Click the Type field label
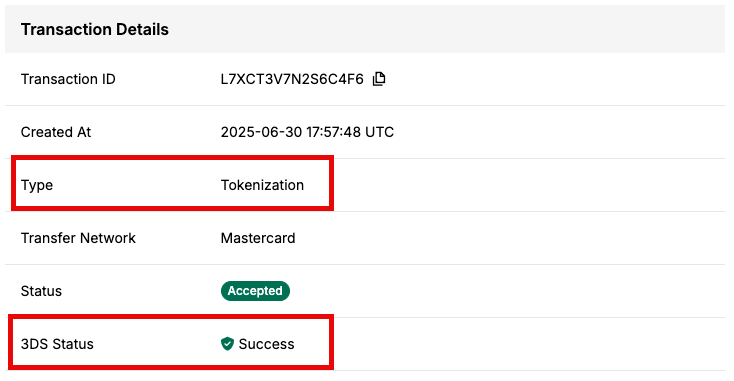Viewport: 734px width, 381px height. 37,185
